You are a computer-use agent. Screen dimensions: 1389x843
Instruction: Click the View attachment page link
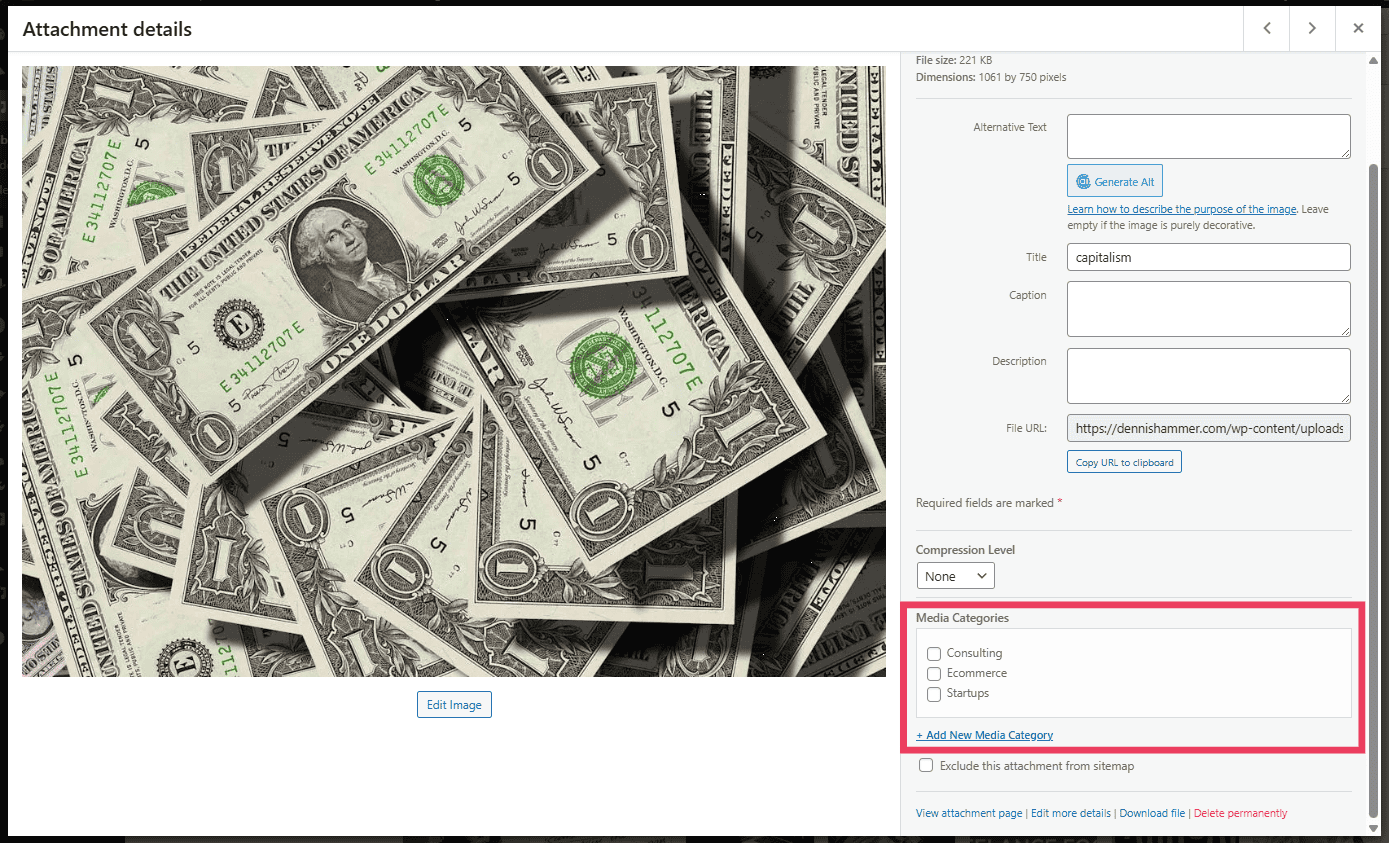(x=968, y=812)
